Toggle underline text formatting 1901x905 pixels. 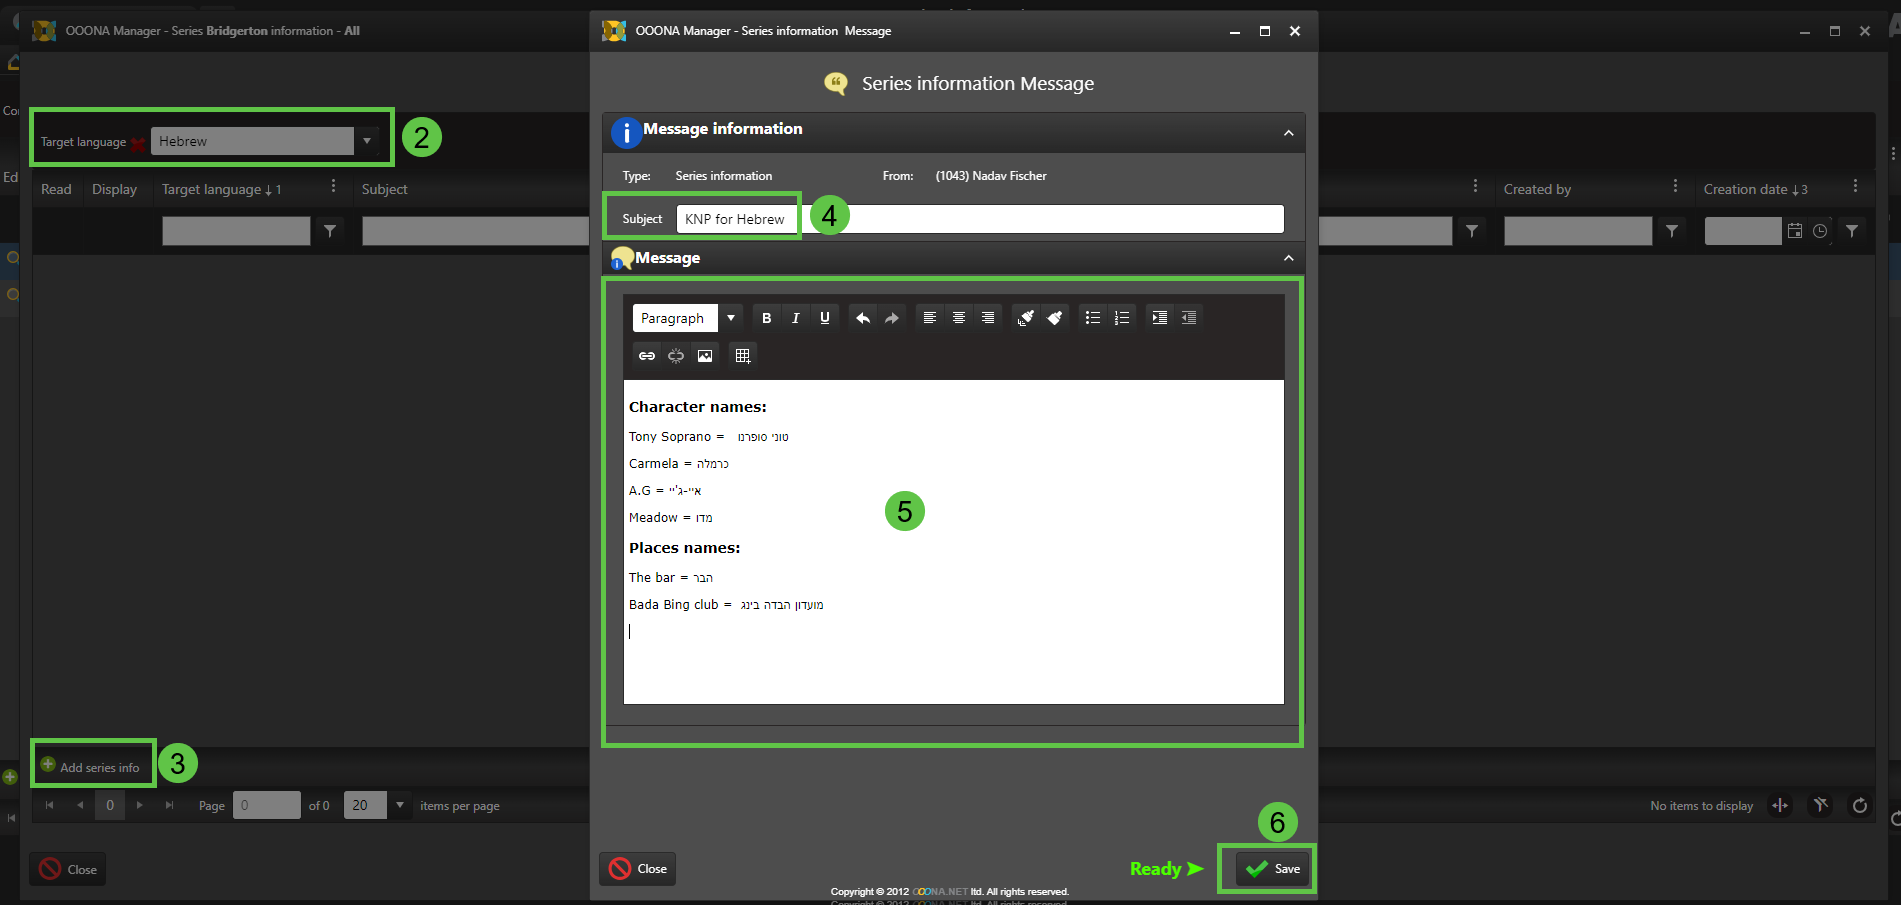click(x=824, y=318)
